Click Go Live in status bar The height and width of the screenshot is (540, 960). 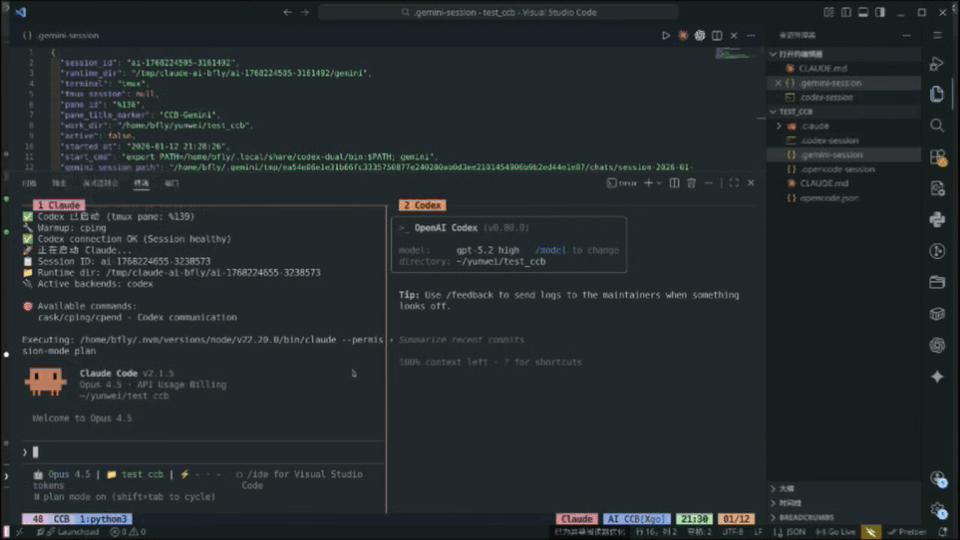[x=835, y=532]
